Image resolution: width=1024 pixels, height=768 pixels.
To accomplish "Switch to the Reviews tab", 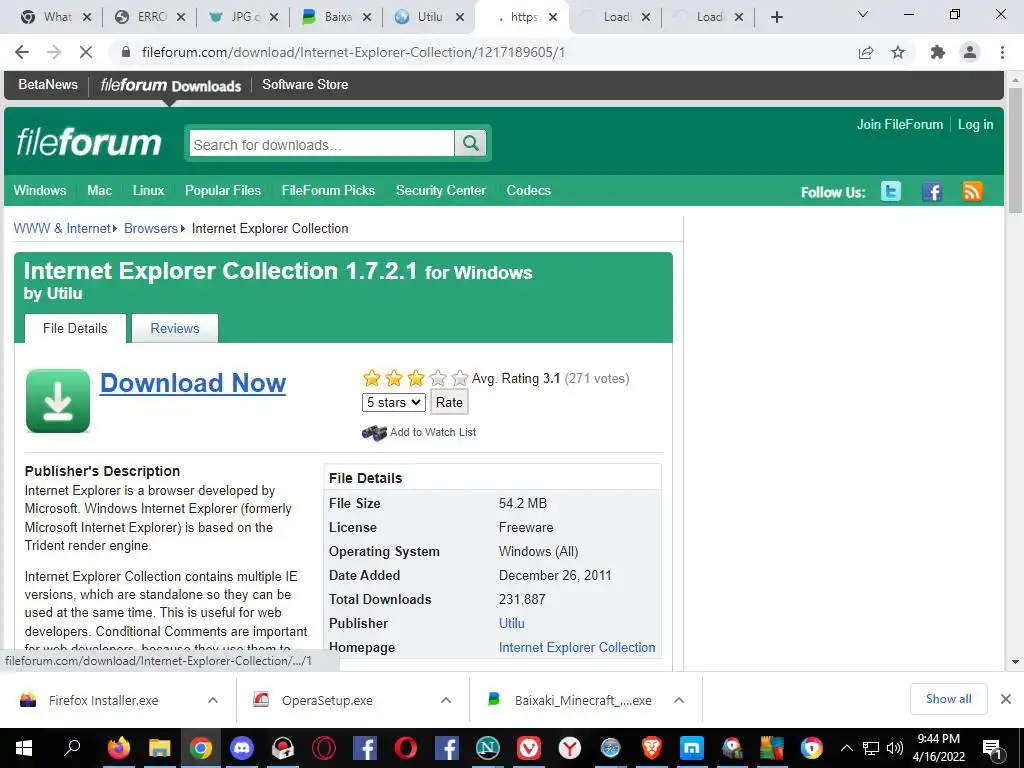I will coord(175,328).
